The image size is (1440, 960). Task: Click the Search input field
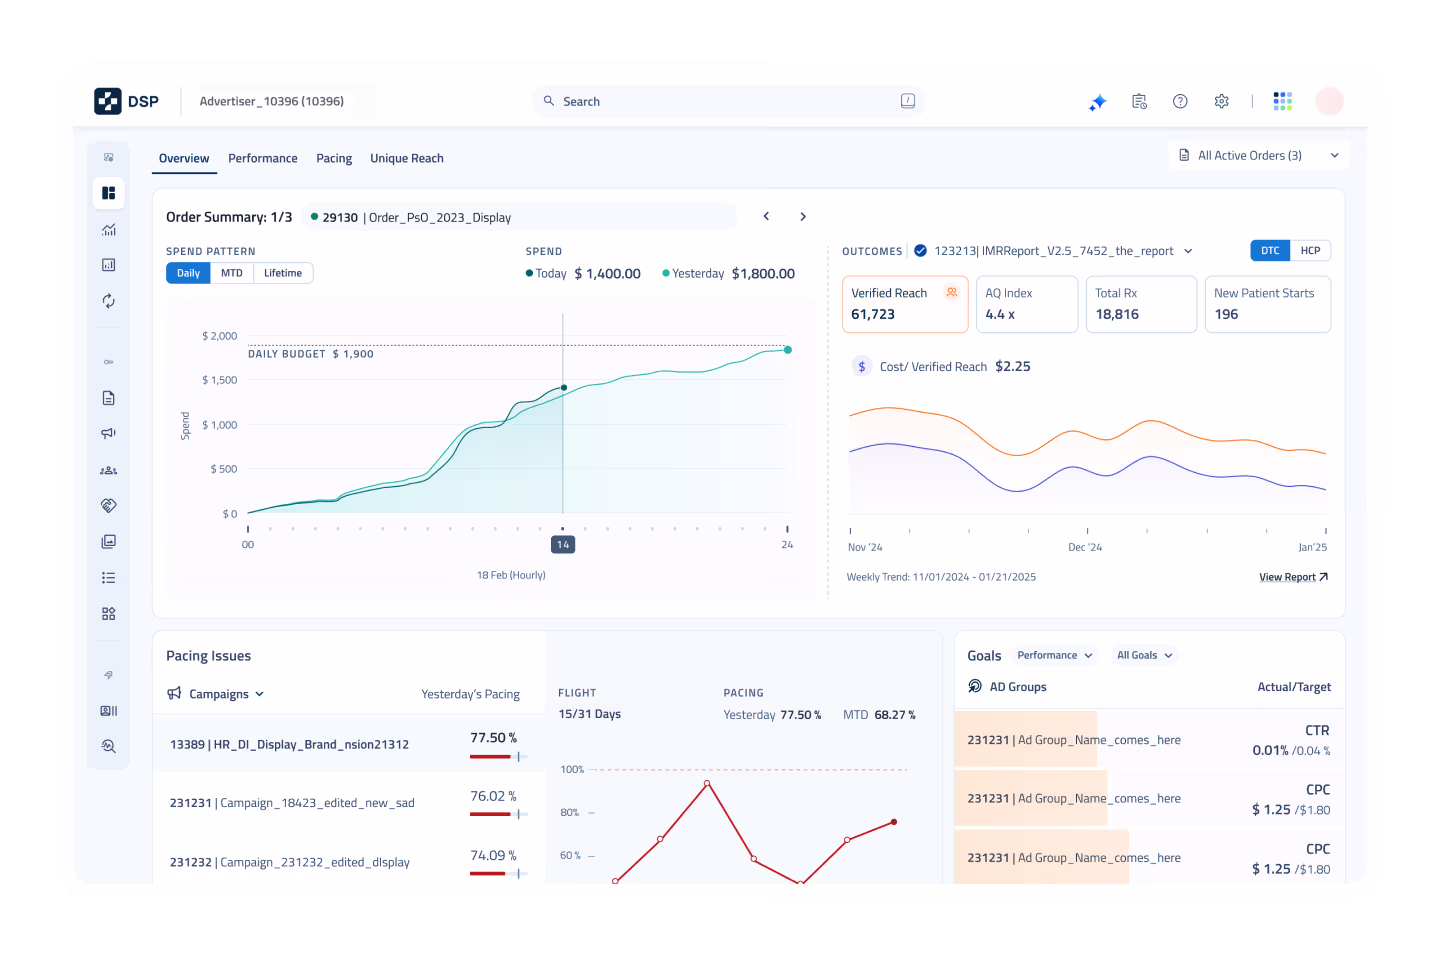[729, 101]
